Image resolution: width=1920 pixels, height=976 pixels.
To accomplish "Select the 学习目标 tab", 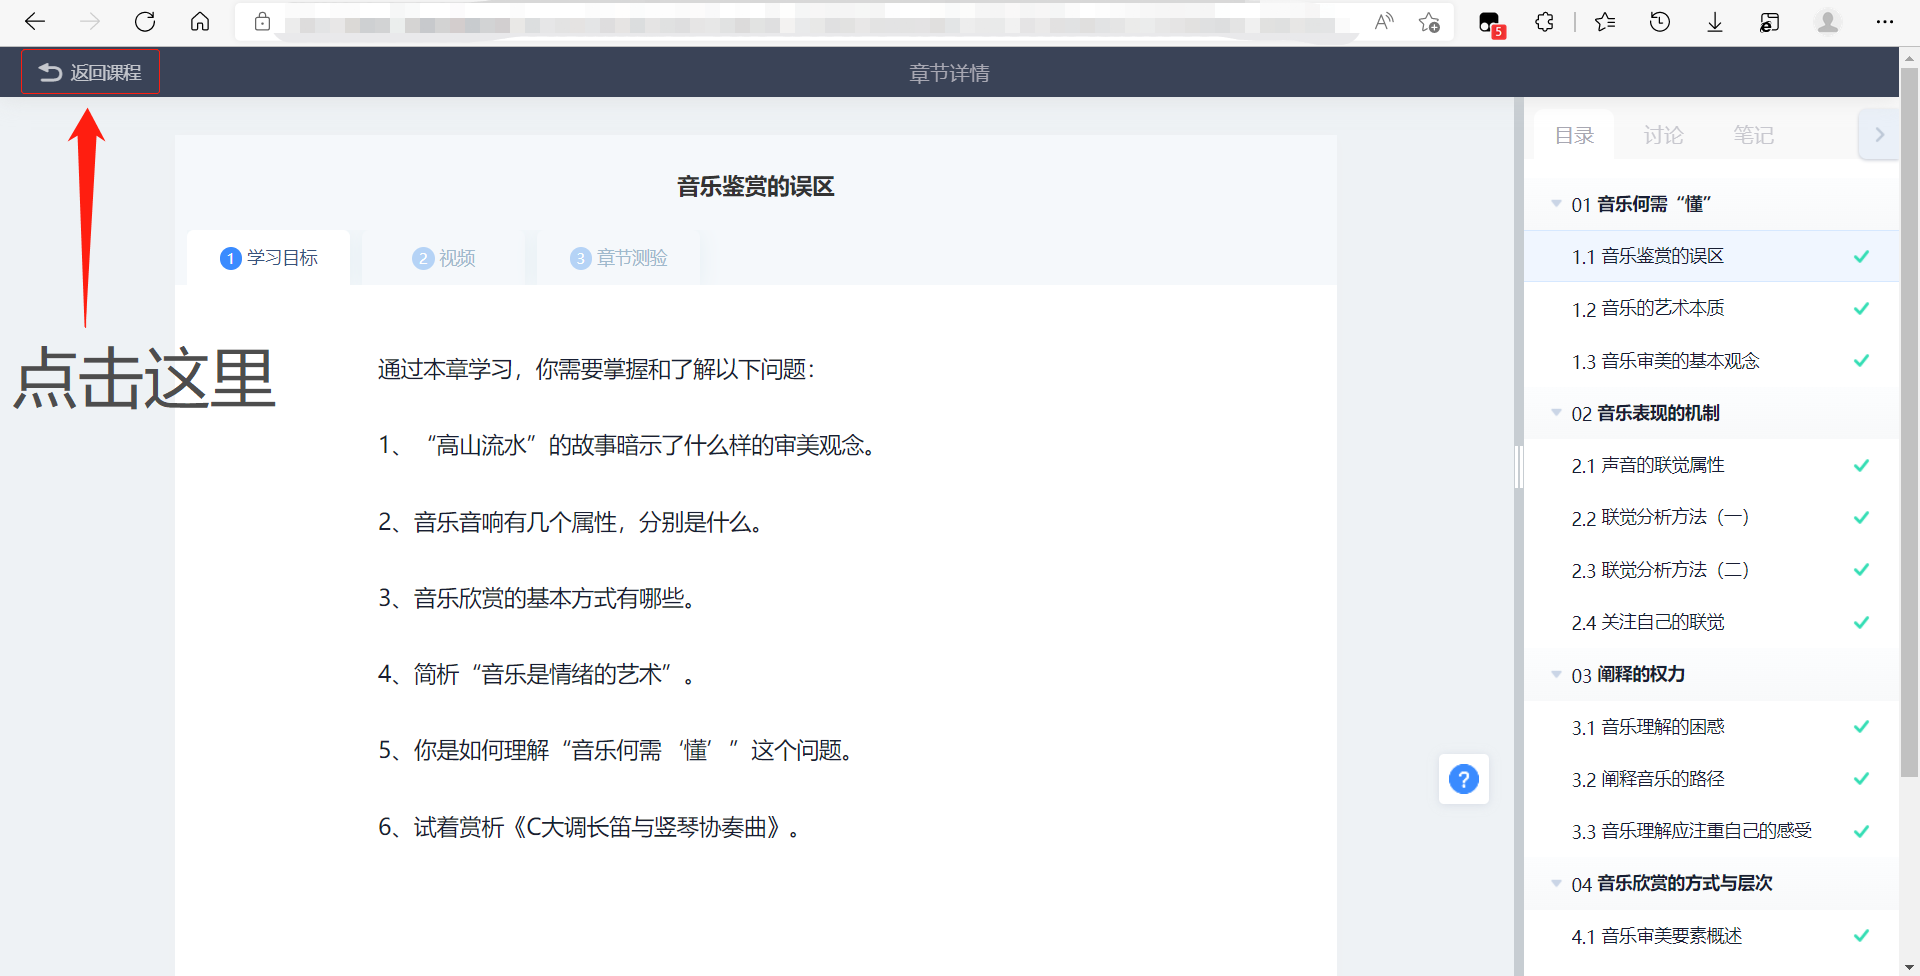I will coord(269,258).
